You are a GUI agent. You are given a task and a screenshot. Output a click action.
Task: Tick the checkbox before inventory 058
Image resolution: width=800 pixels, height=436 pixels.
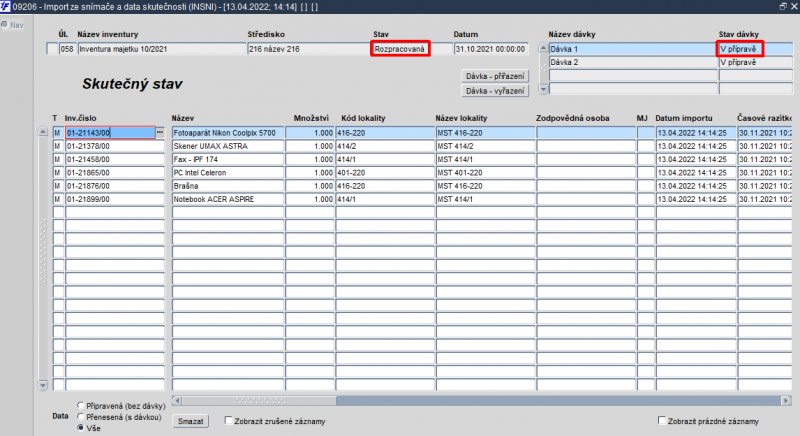pos(52,49)
